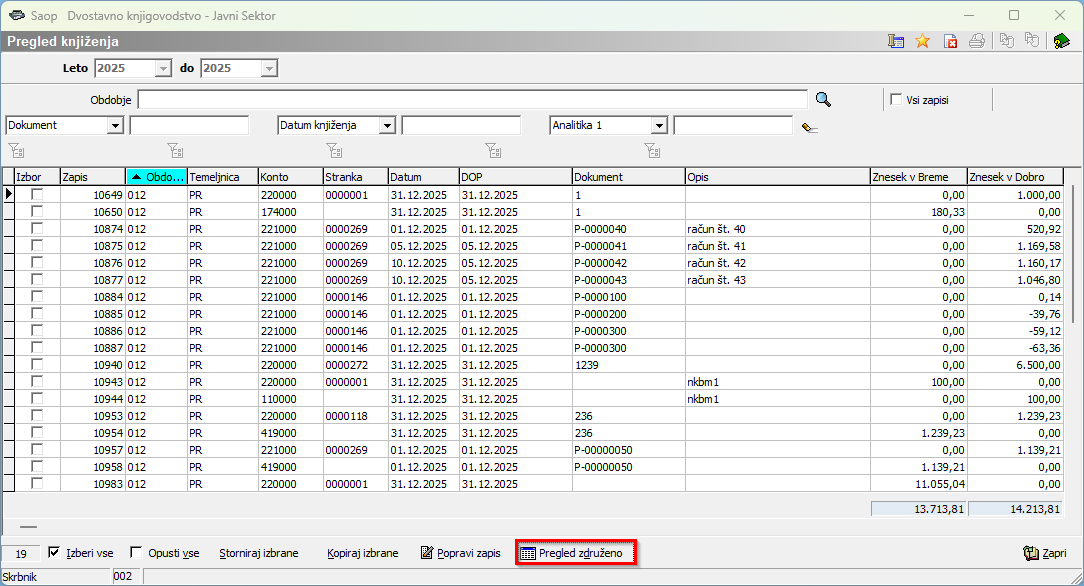Viewport: 1084px width, 586px height.
Task: Click the printer icon in the toolbar
Action: click(977, 41)
